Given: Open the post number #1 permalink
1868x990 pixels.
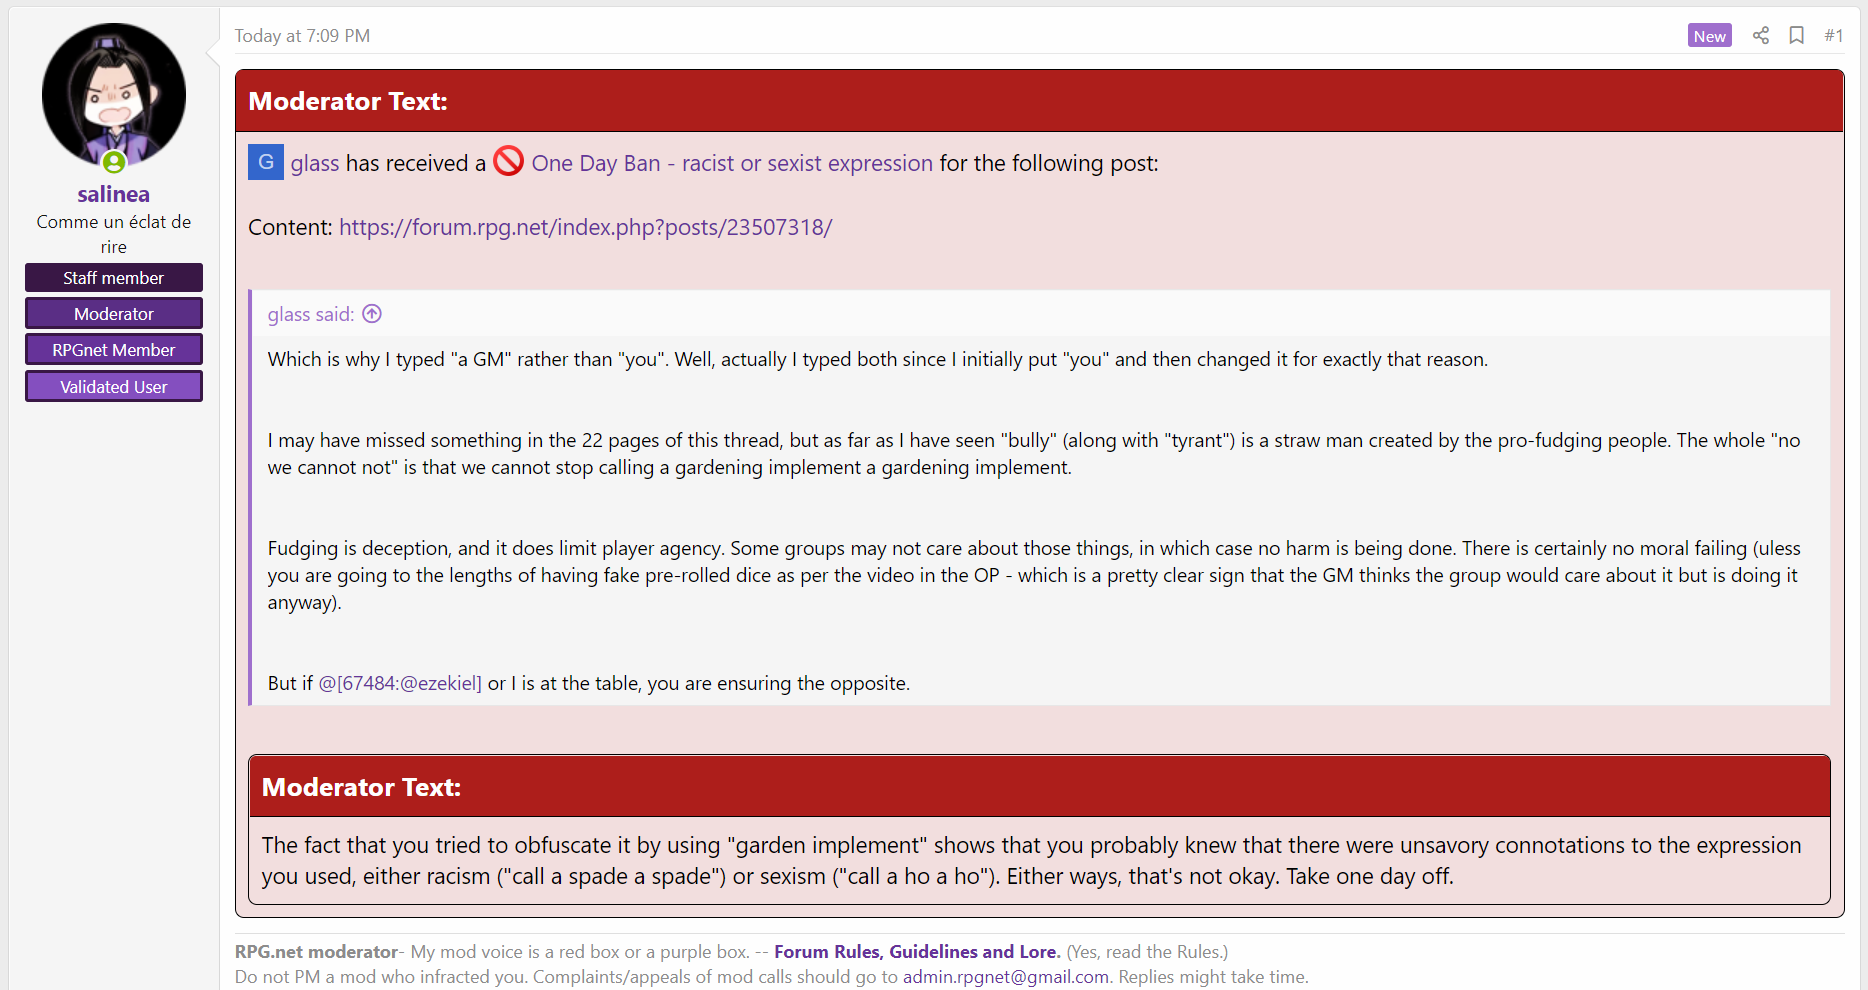Looking at the screenshot, I should [1833, 36].
